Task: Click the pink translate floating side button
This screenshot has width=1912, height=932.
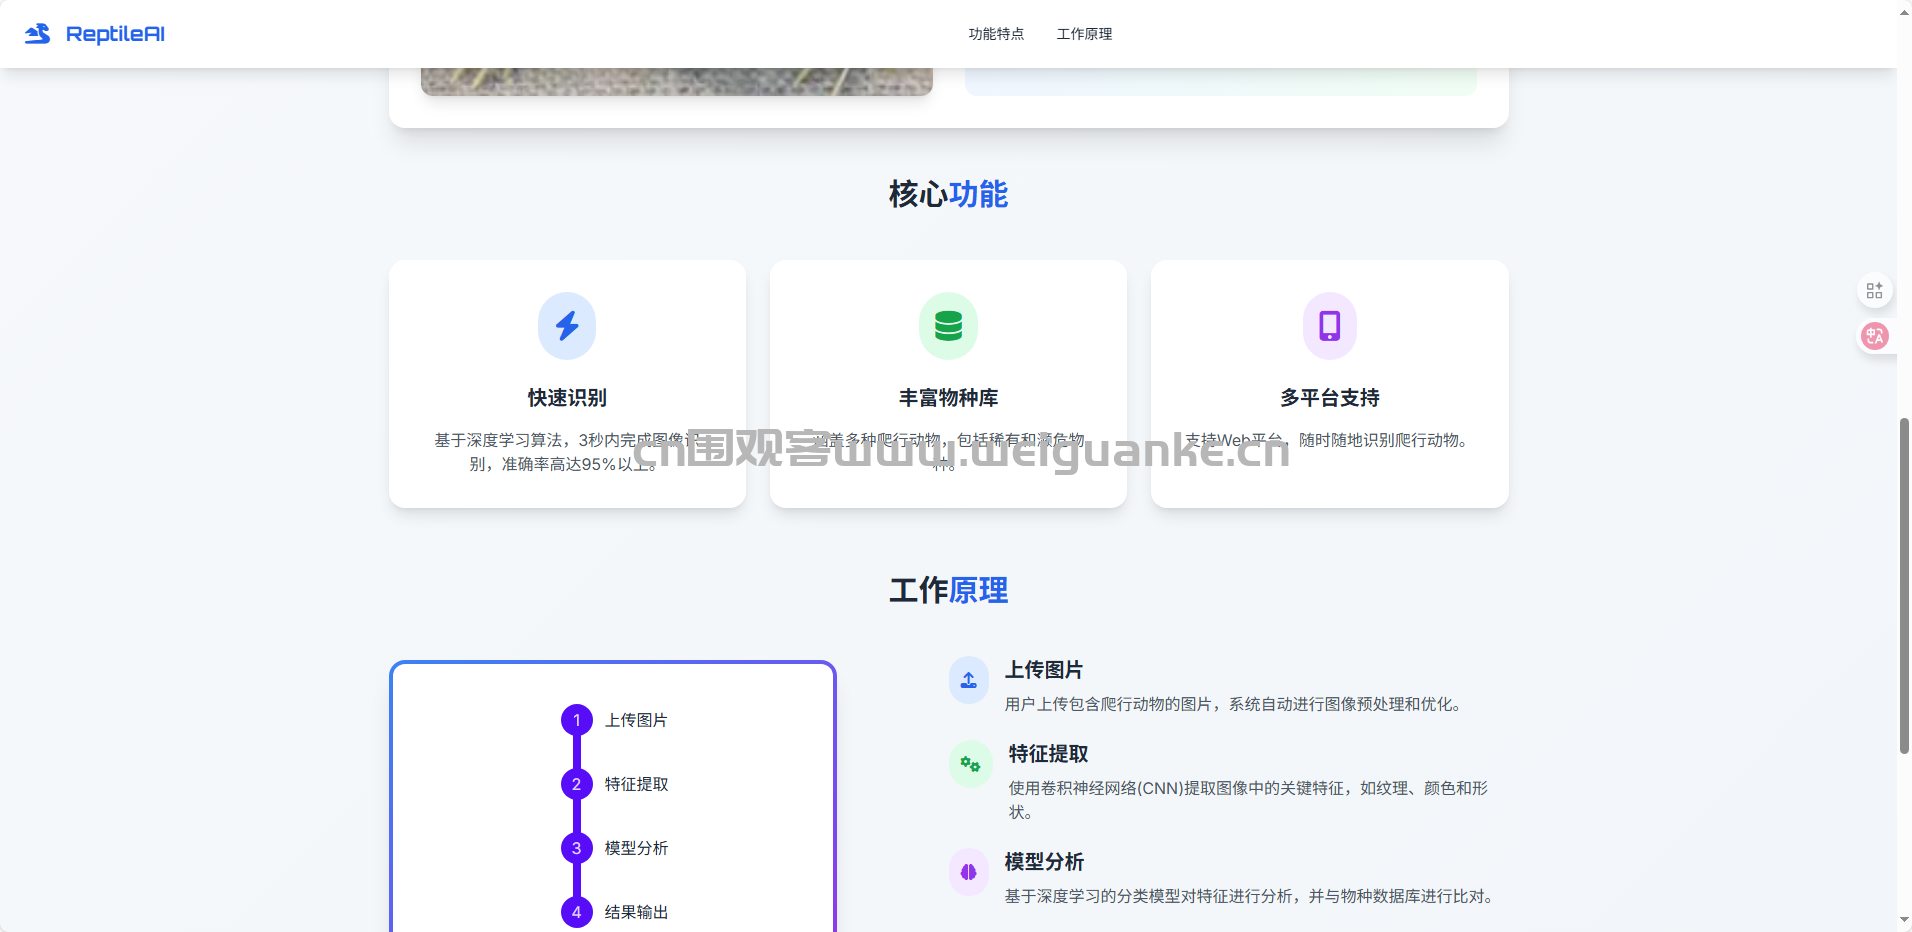Action: click(x=1874, y=336)
